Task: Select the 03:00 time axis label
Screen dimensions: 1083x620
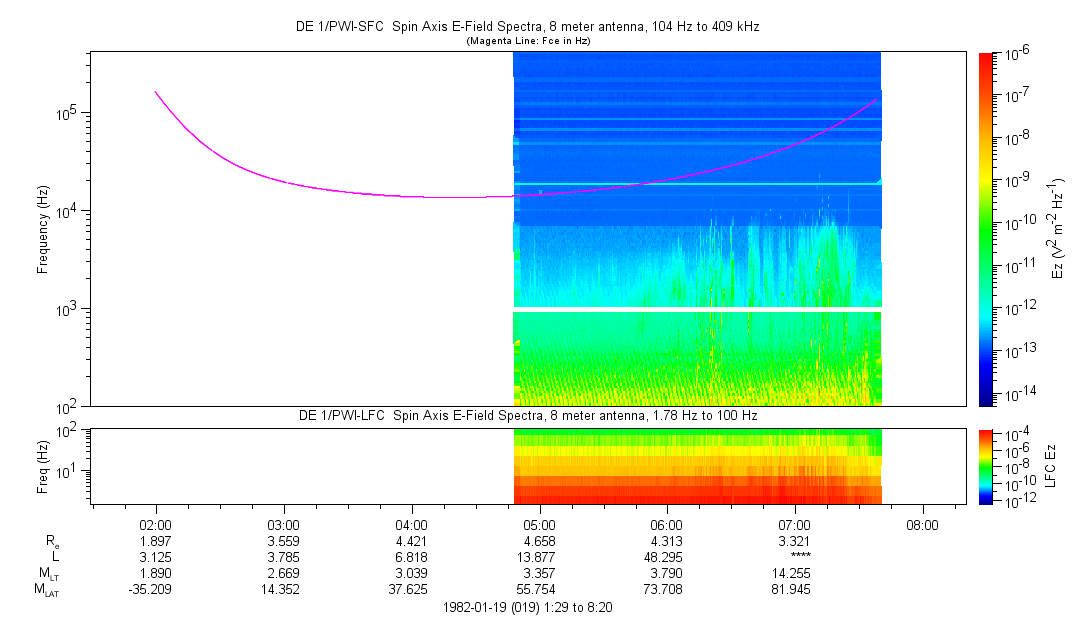Action: 284,524
